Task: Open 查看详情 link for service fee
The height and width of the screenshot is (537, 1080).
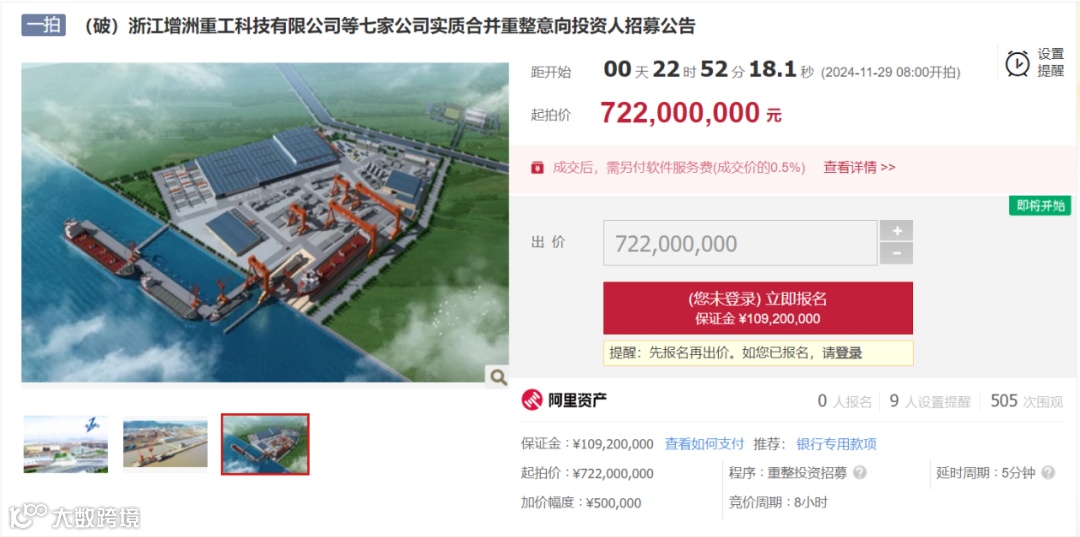Action: coord(859,167)
